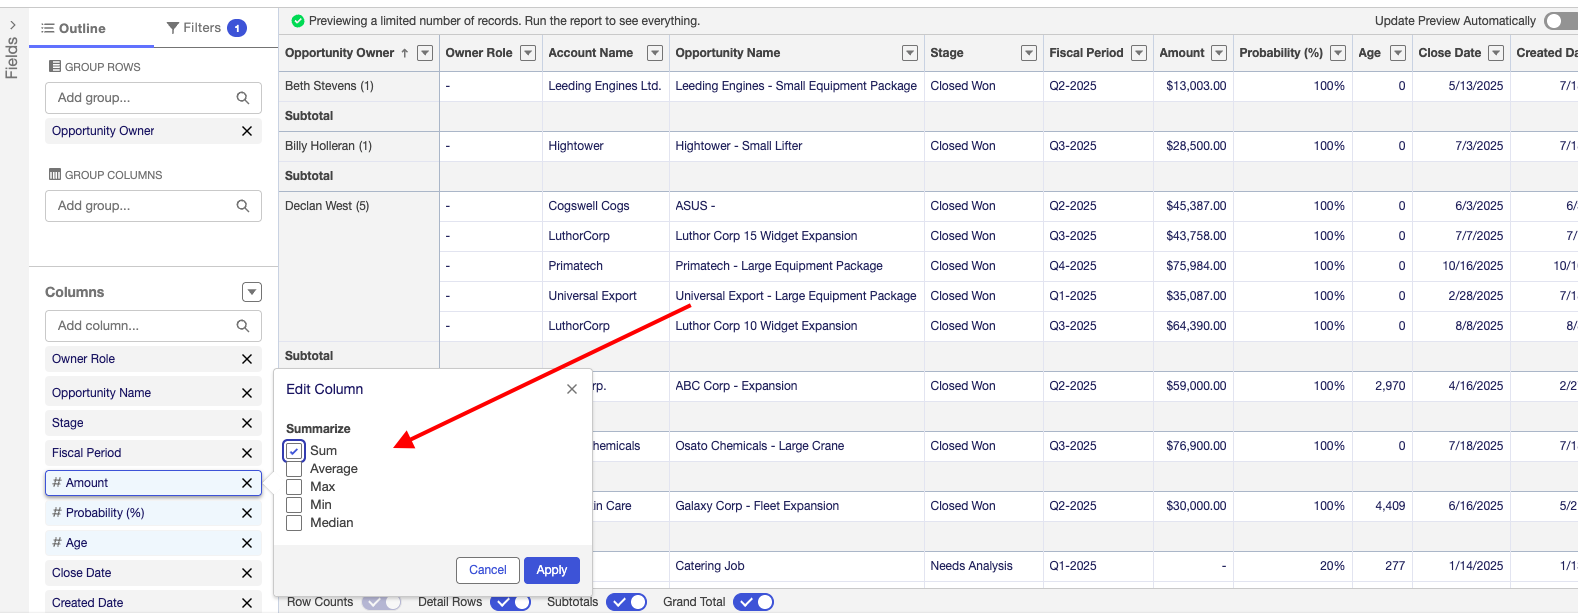Image resolution: width=1578 pixels, height=613 pixels.
Task: Remove the Owner Role column
Action: click(x=247, y=359)
